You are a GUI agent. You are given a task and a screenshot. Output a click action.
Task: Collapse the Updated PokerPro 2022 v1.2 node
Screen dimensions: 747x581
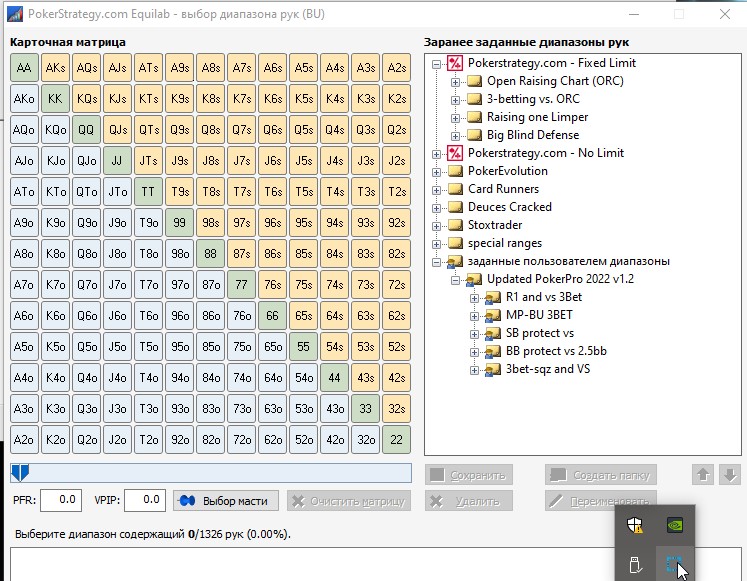pyautogui.click(x=455, y=280)
